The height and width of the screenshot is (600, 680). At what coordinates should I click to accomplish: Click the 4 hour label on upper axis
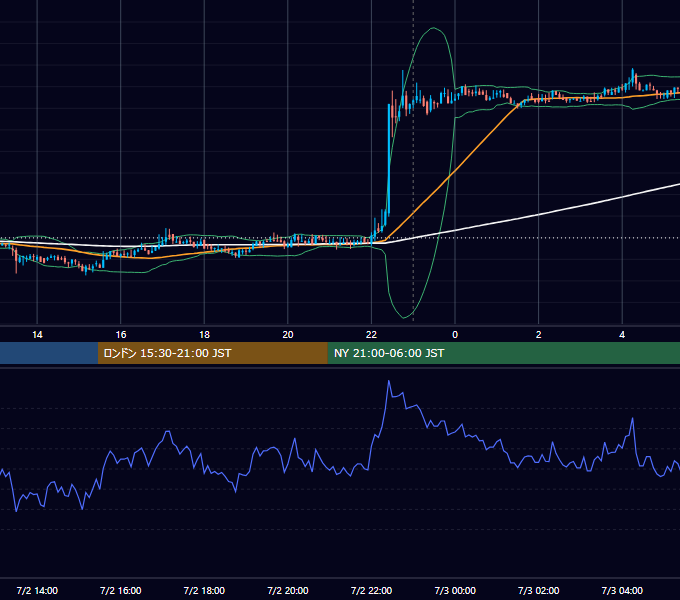(622, 335)
